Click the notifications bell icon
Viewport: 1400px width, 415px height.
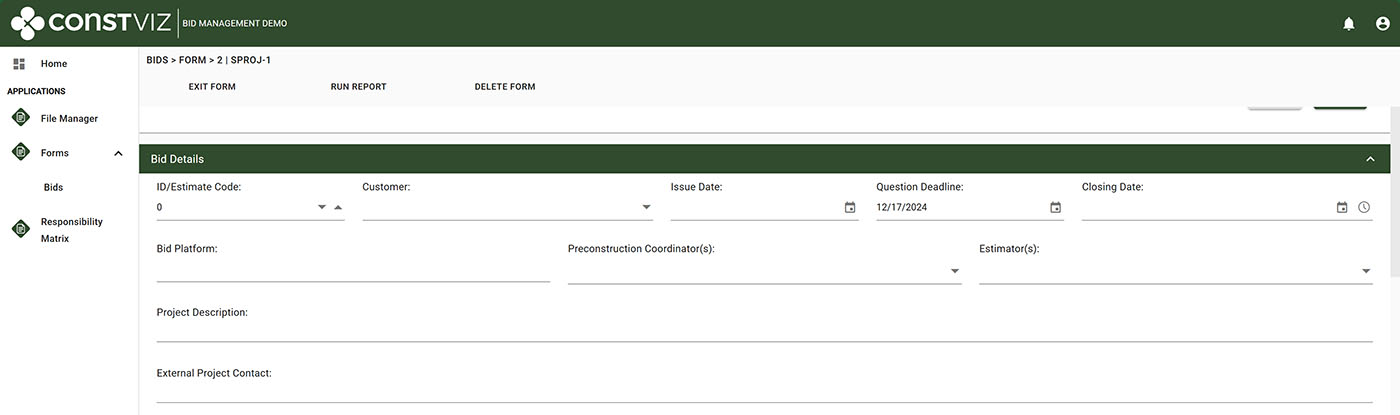pyautogui.click(x=1349, y=24)
